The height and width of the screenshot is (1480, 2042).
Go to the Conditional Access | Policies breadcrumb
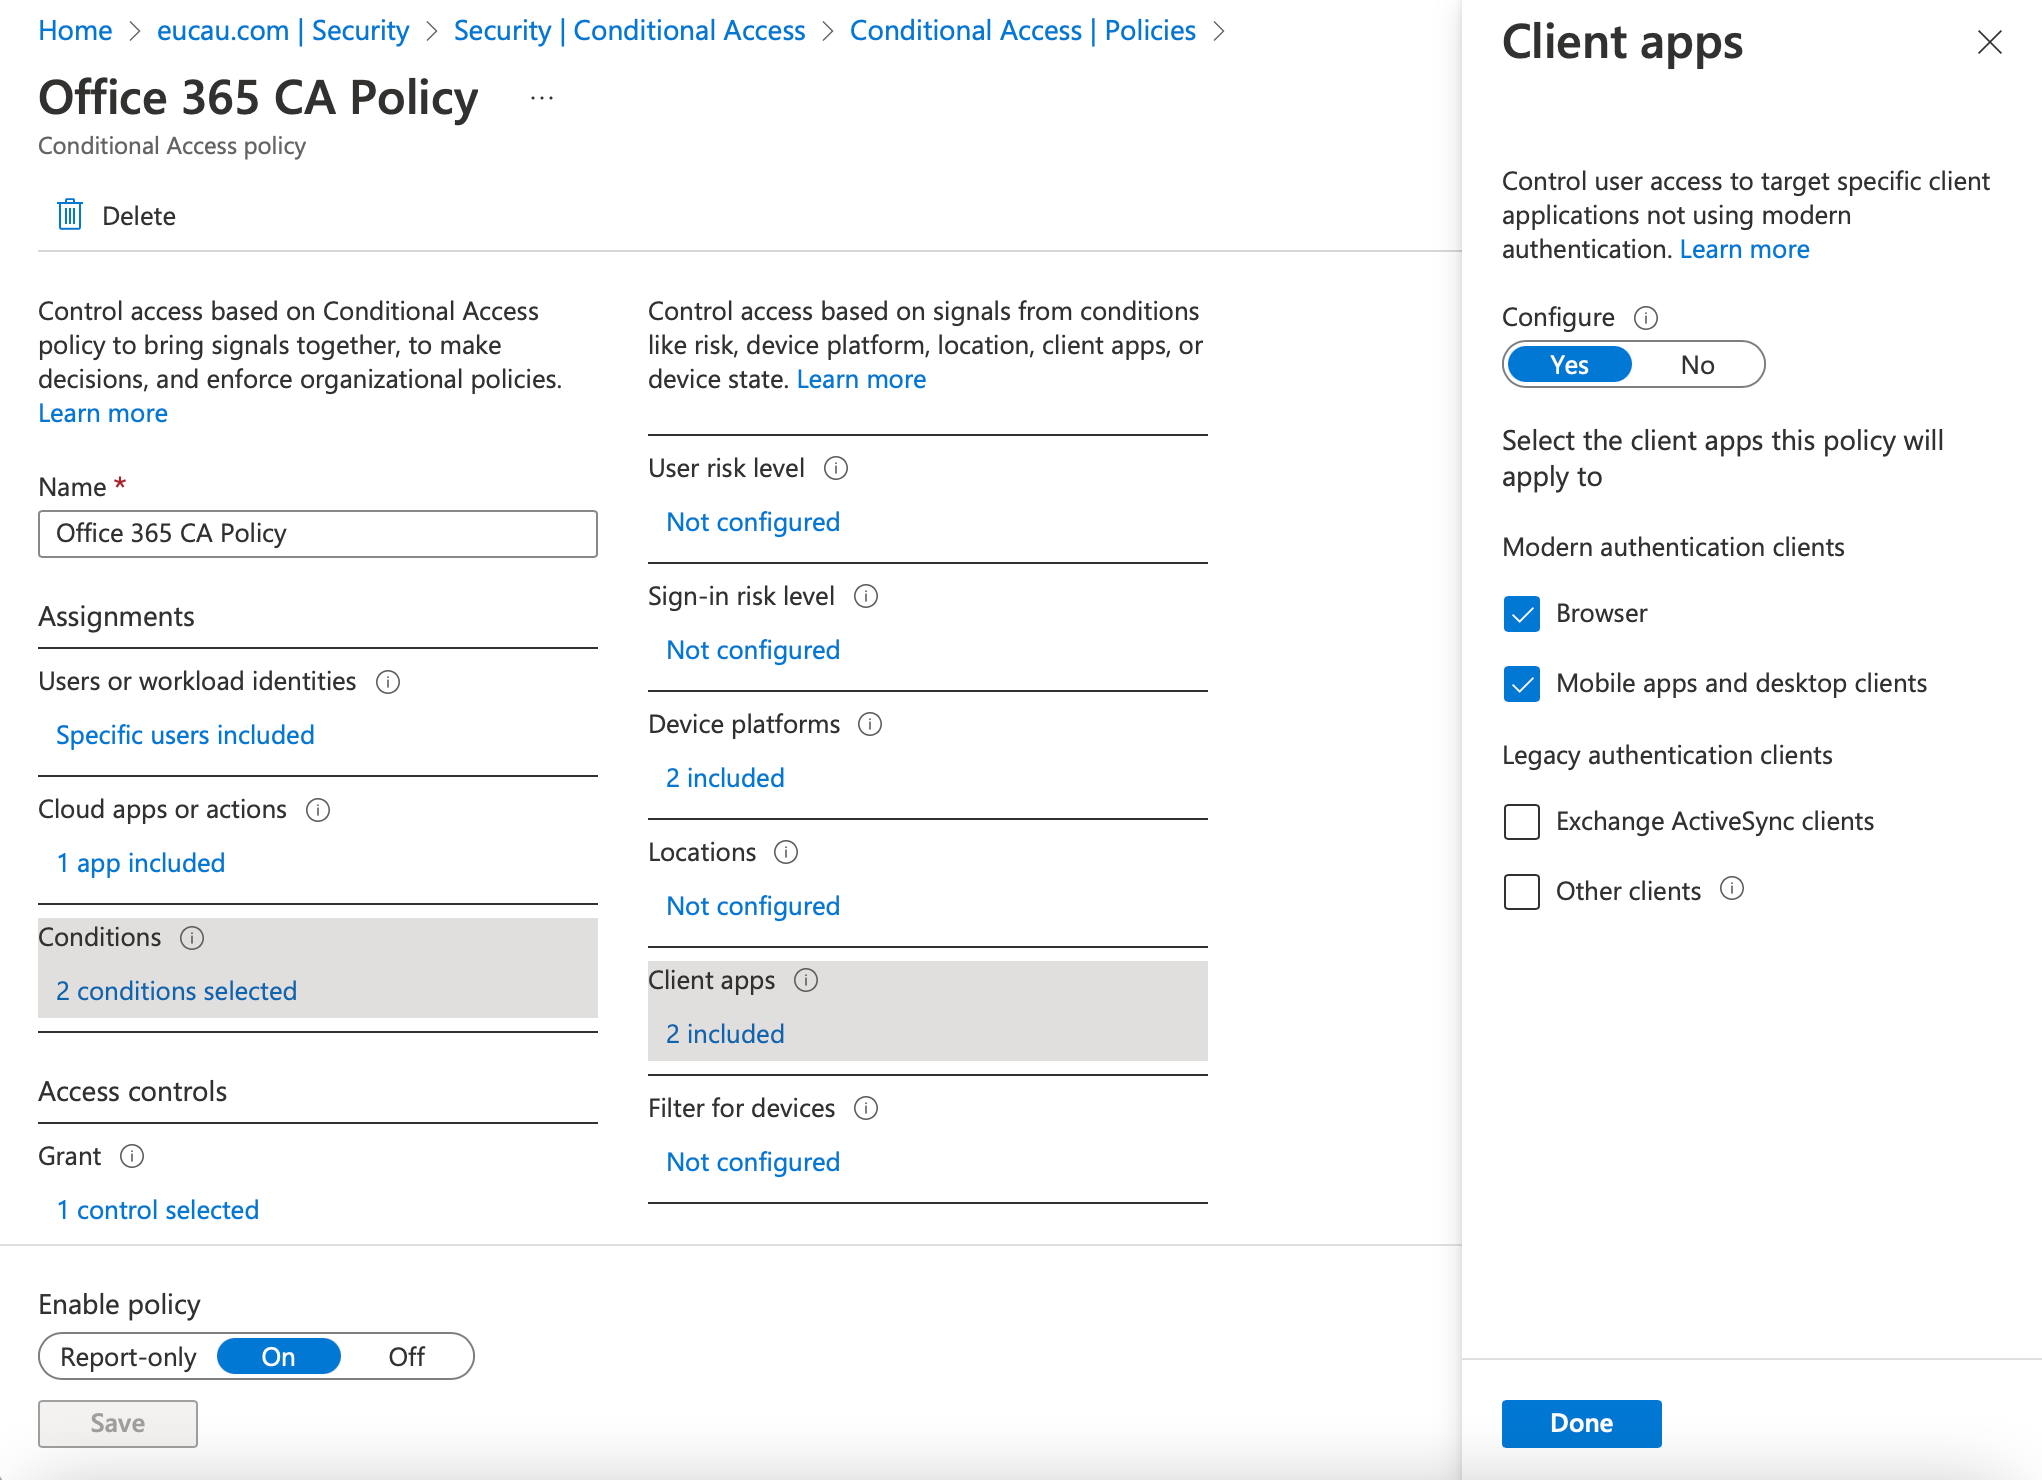pyautogui.click(x=1022, y=31)
